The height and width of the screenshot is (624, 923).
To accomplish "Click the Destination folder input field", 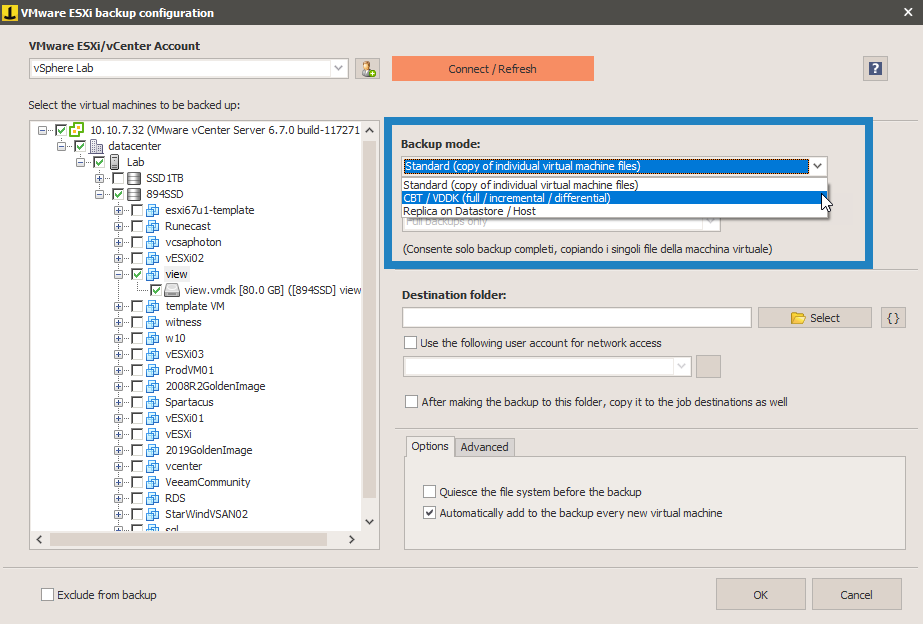I will pyautogui.click(x=577, y=318).
